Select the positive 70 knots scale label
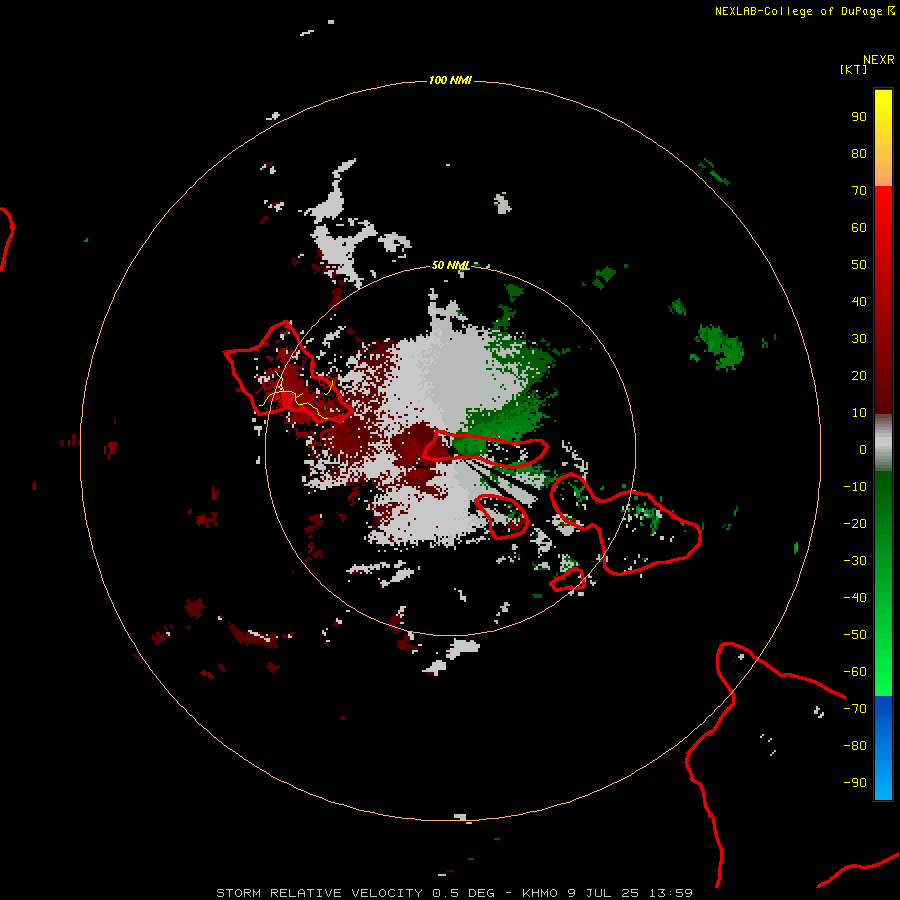The height and width of the screenshot is (900, 900). [859, 191]
